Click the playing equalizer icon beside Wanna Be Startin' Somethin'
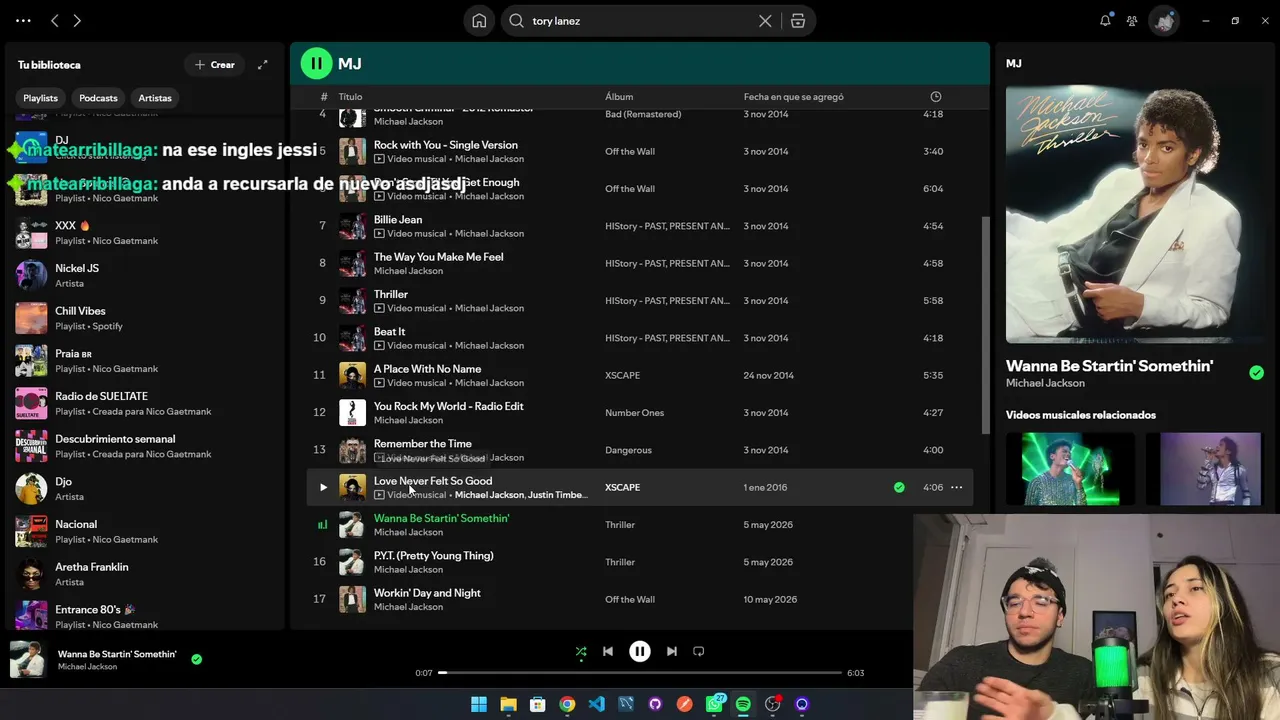This screenshot has width=1280, height=720. (x=322, y=525)
